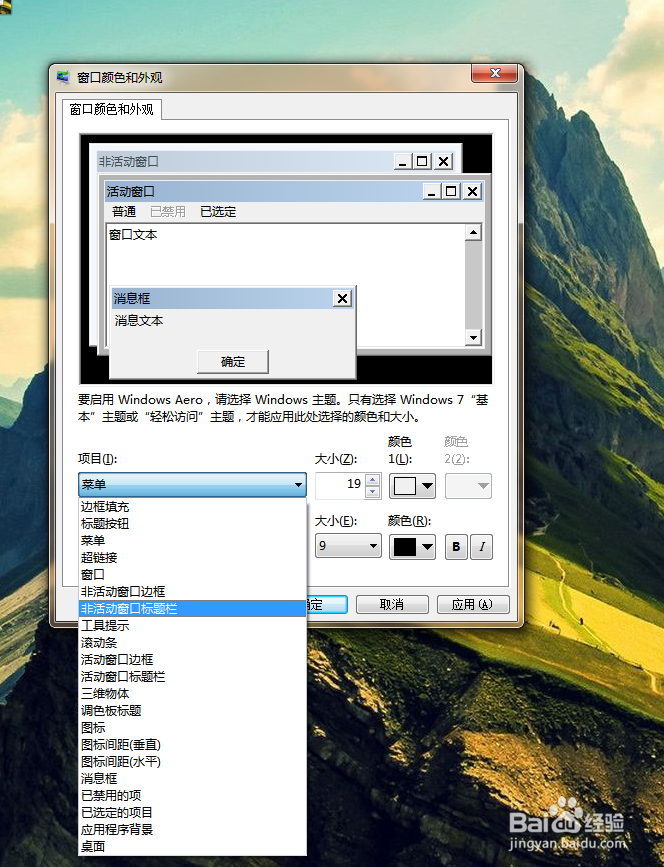Click the 大小(Z) size field showing 19
This screenshot has height=867, width=664.
340,485
